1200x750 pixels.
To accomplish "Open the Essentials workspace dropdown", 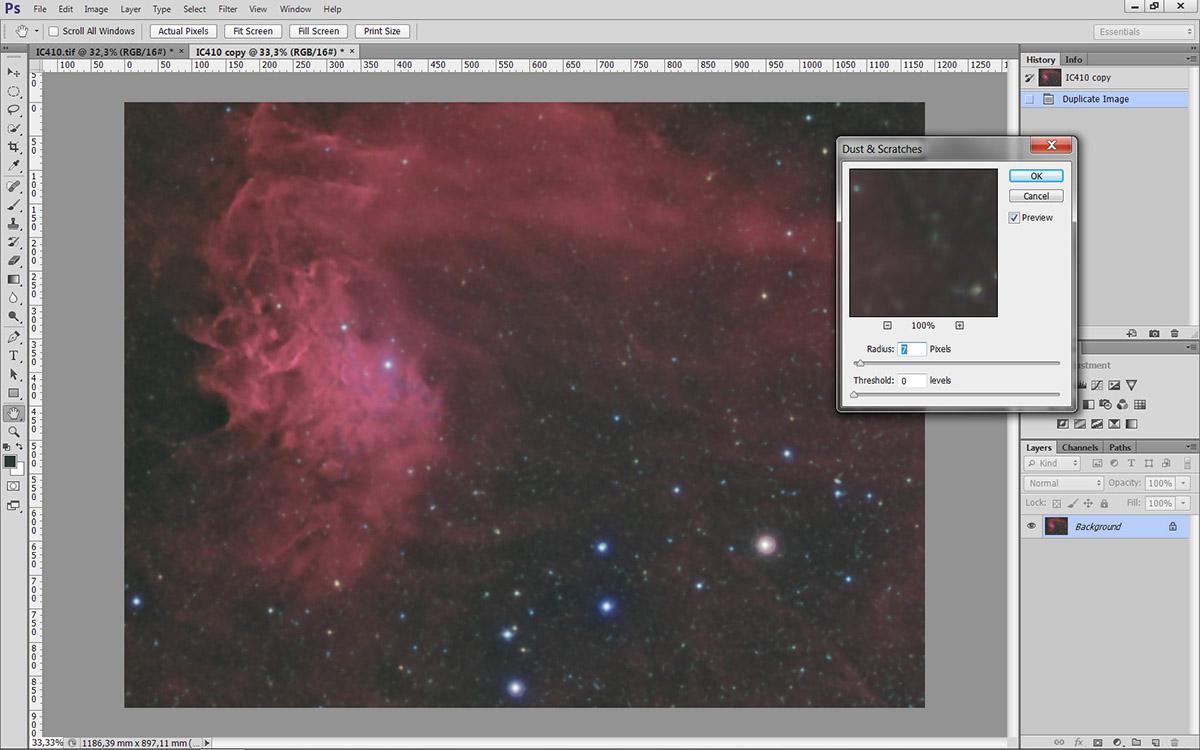I will pyautogui.click(x=1143, y=31).
